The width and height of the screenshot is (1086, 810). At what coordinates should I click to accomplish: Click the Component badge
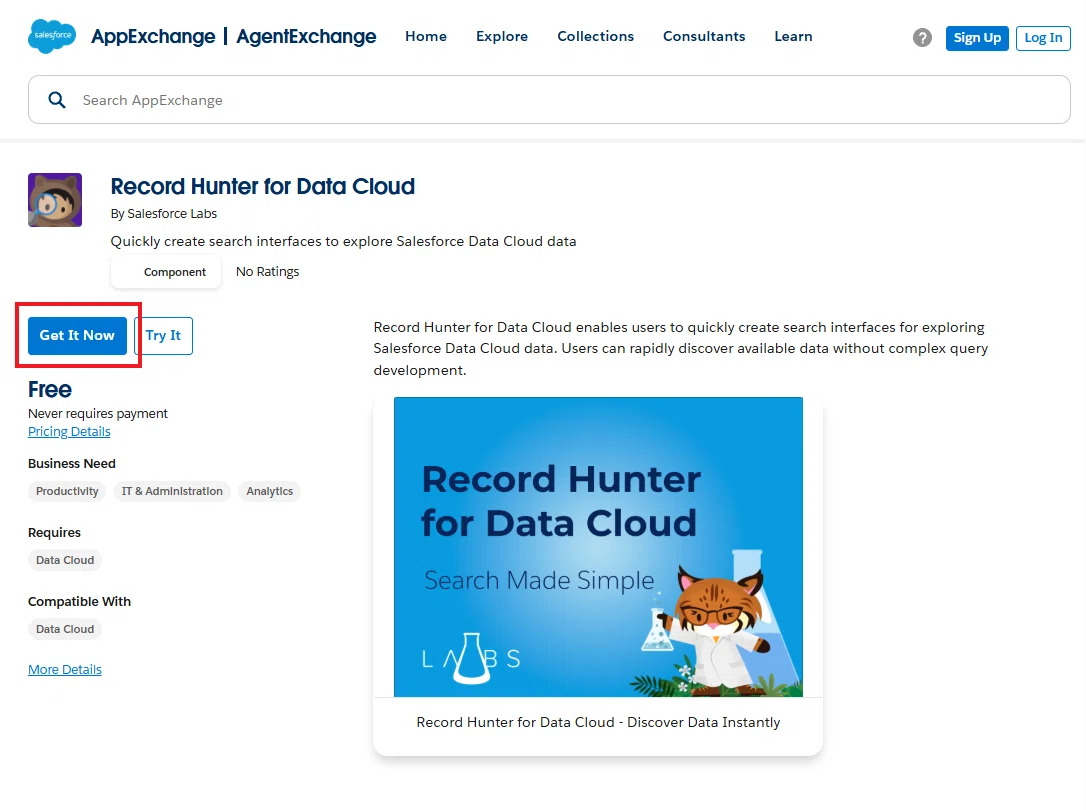(166, 272)
